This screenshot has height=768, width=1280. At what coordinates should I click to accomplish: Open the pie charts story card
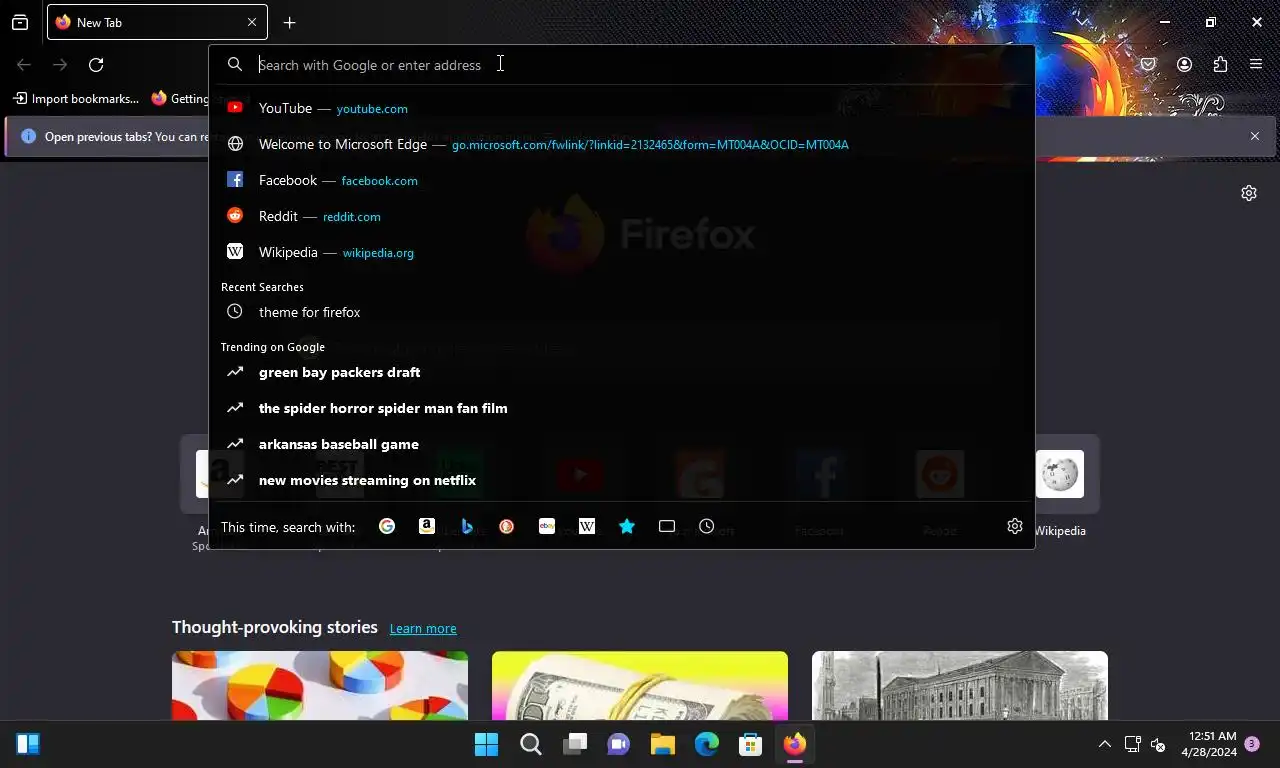coord(320,686)
